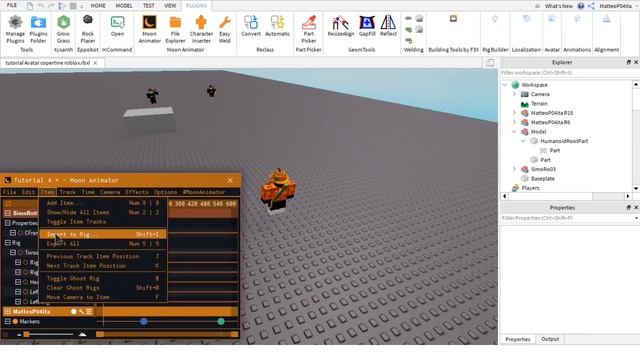
Task: Click the green timeline marker
Action: pos(221,322)
